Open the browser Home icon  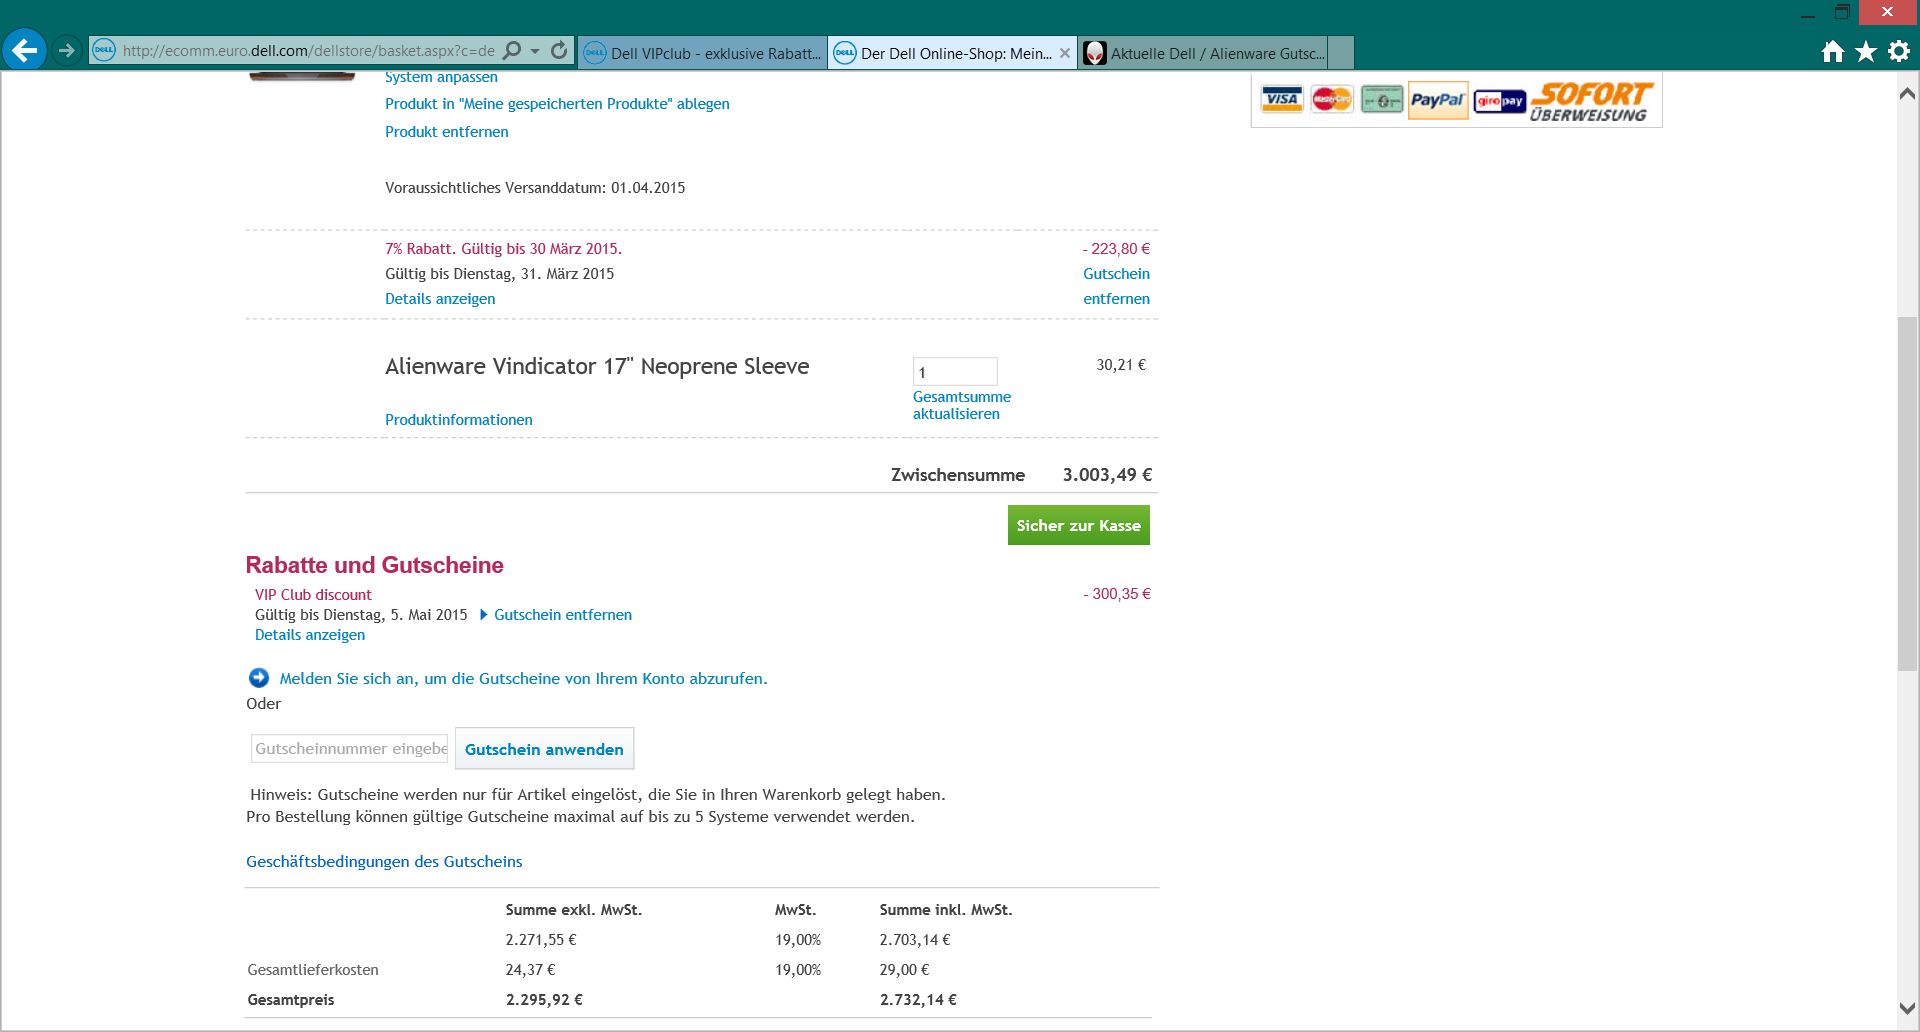tap(1832, 51)
